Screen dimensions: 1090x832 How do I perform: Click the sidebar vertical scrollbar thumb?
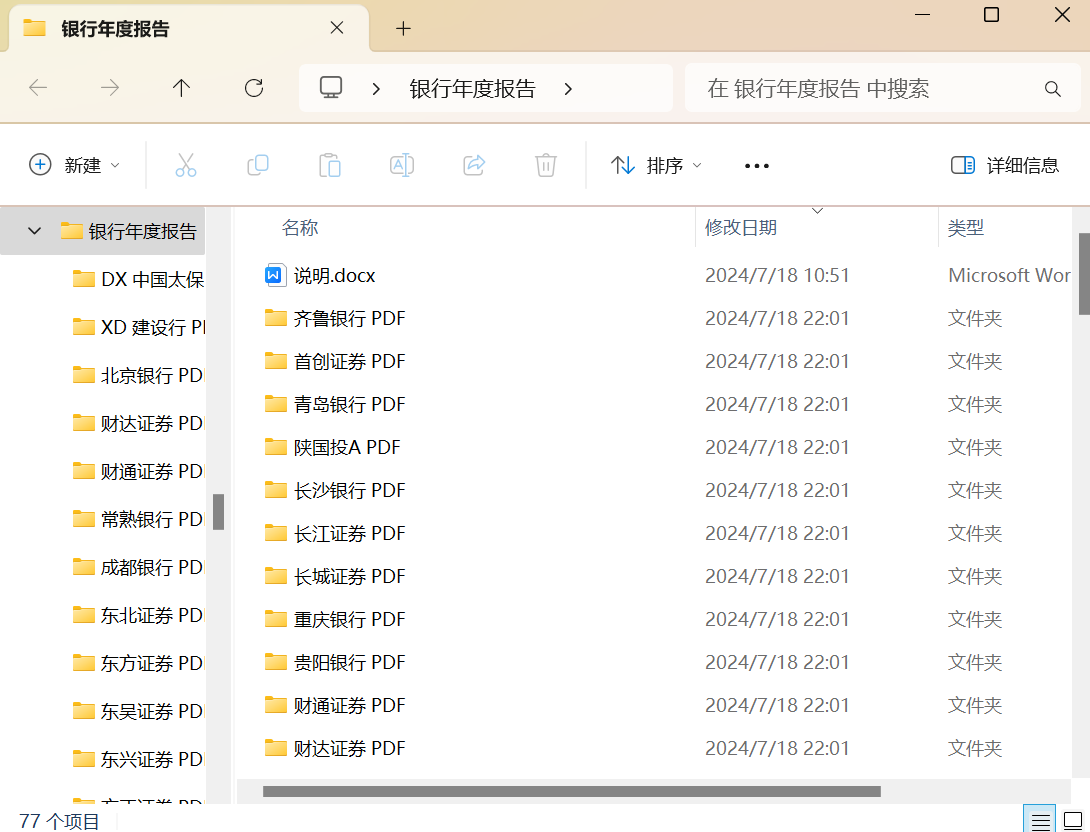coord(218,512)
